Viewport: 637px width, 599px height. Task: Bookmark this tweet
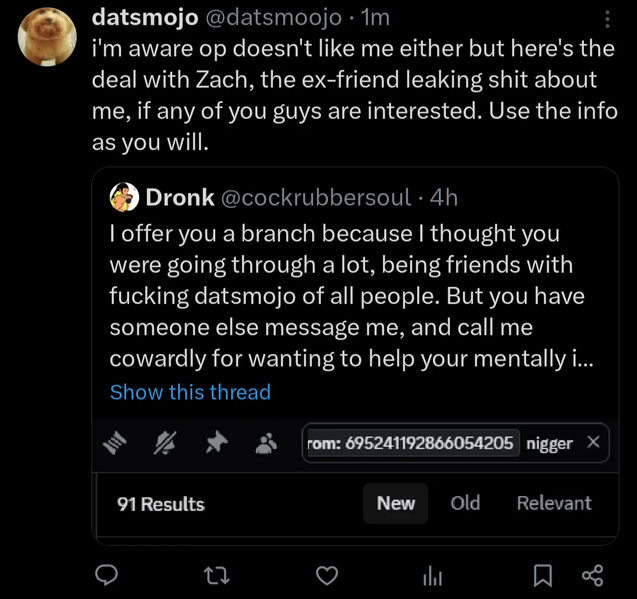(542, 575)
